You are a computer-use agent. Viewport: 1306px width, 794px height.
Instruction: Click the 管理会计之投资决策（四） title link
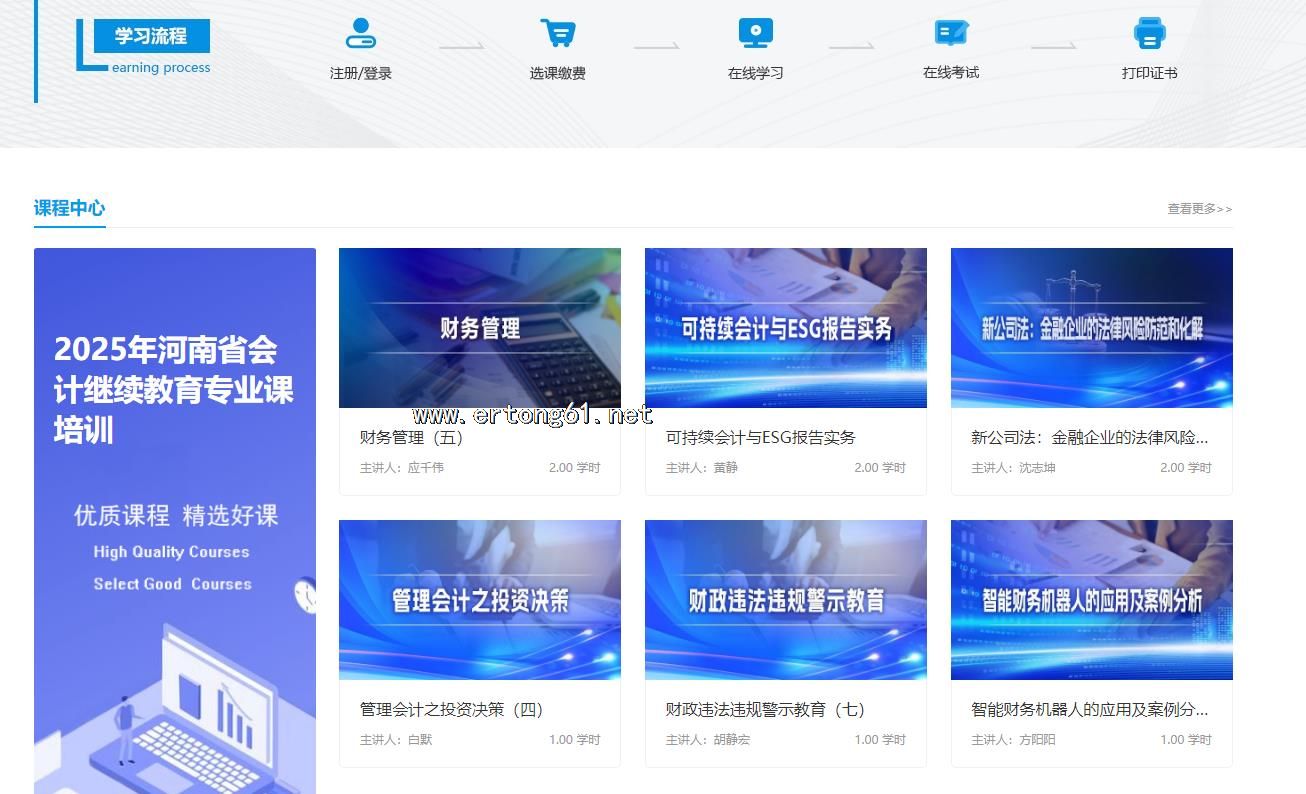451,710
